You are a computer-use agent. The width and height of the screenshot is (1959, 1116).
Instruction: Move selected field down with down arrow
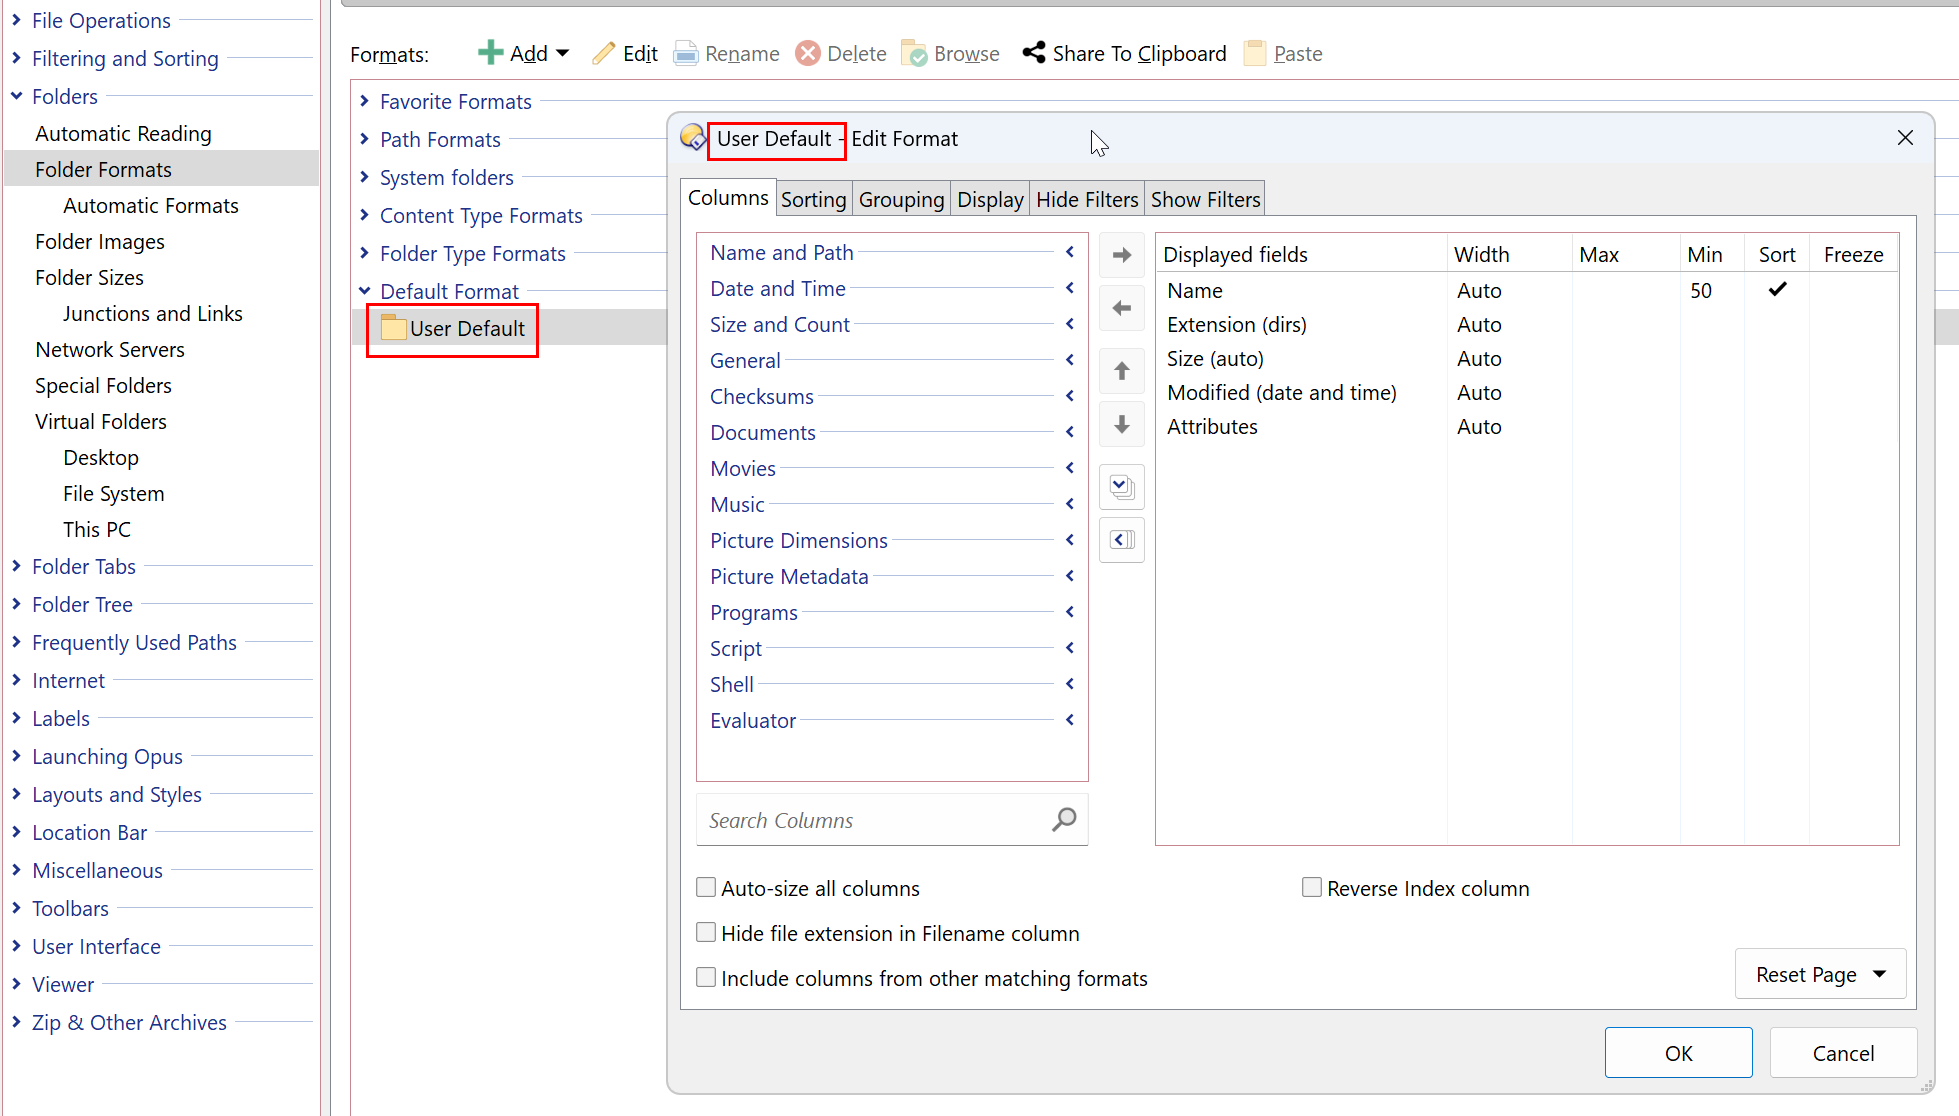coord(1121,425)
